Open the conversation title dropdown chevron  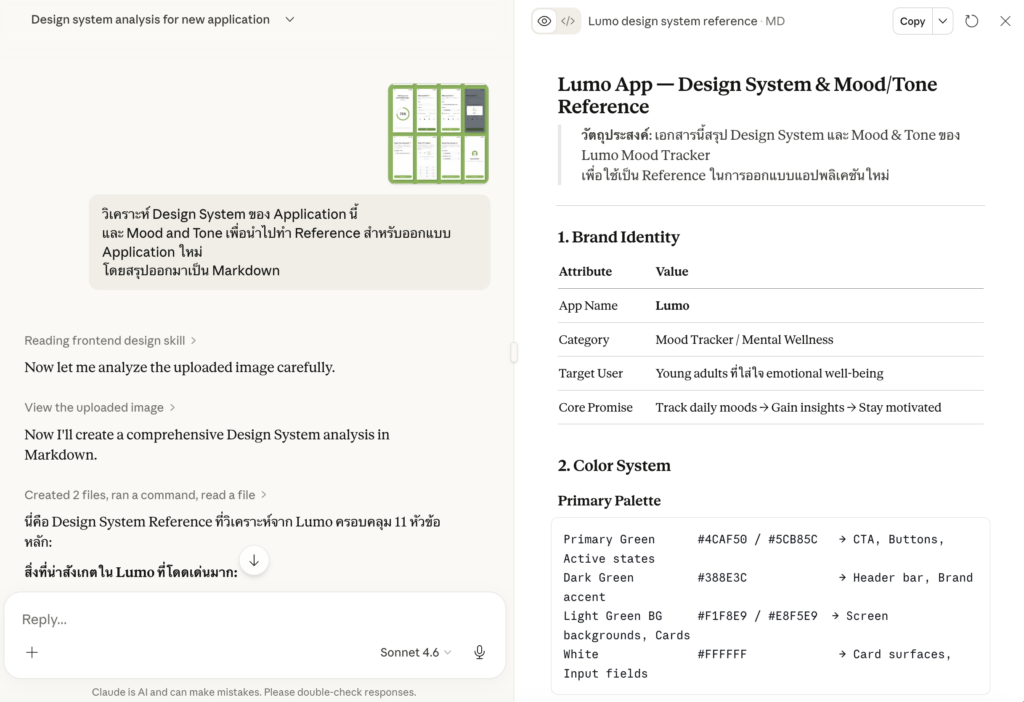[x=290, y=19]
